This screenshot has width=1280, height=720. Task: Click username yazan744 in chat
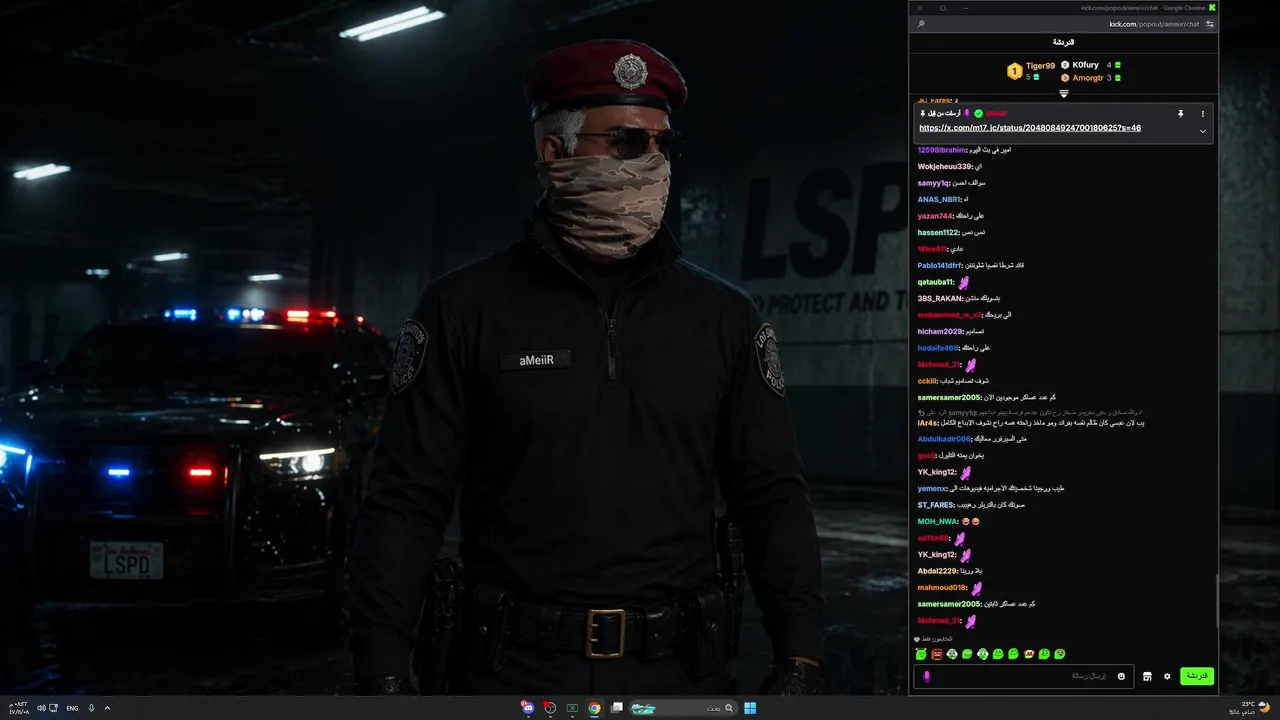[935, 216]
